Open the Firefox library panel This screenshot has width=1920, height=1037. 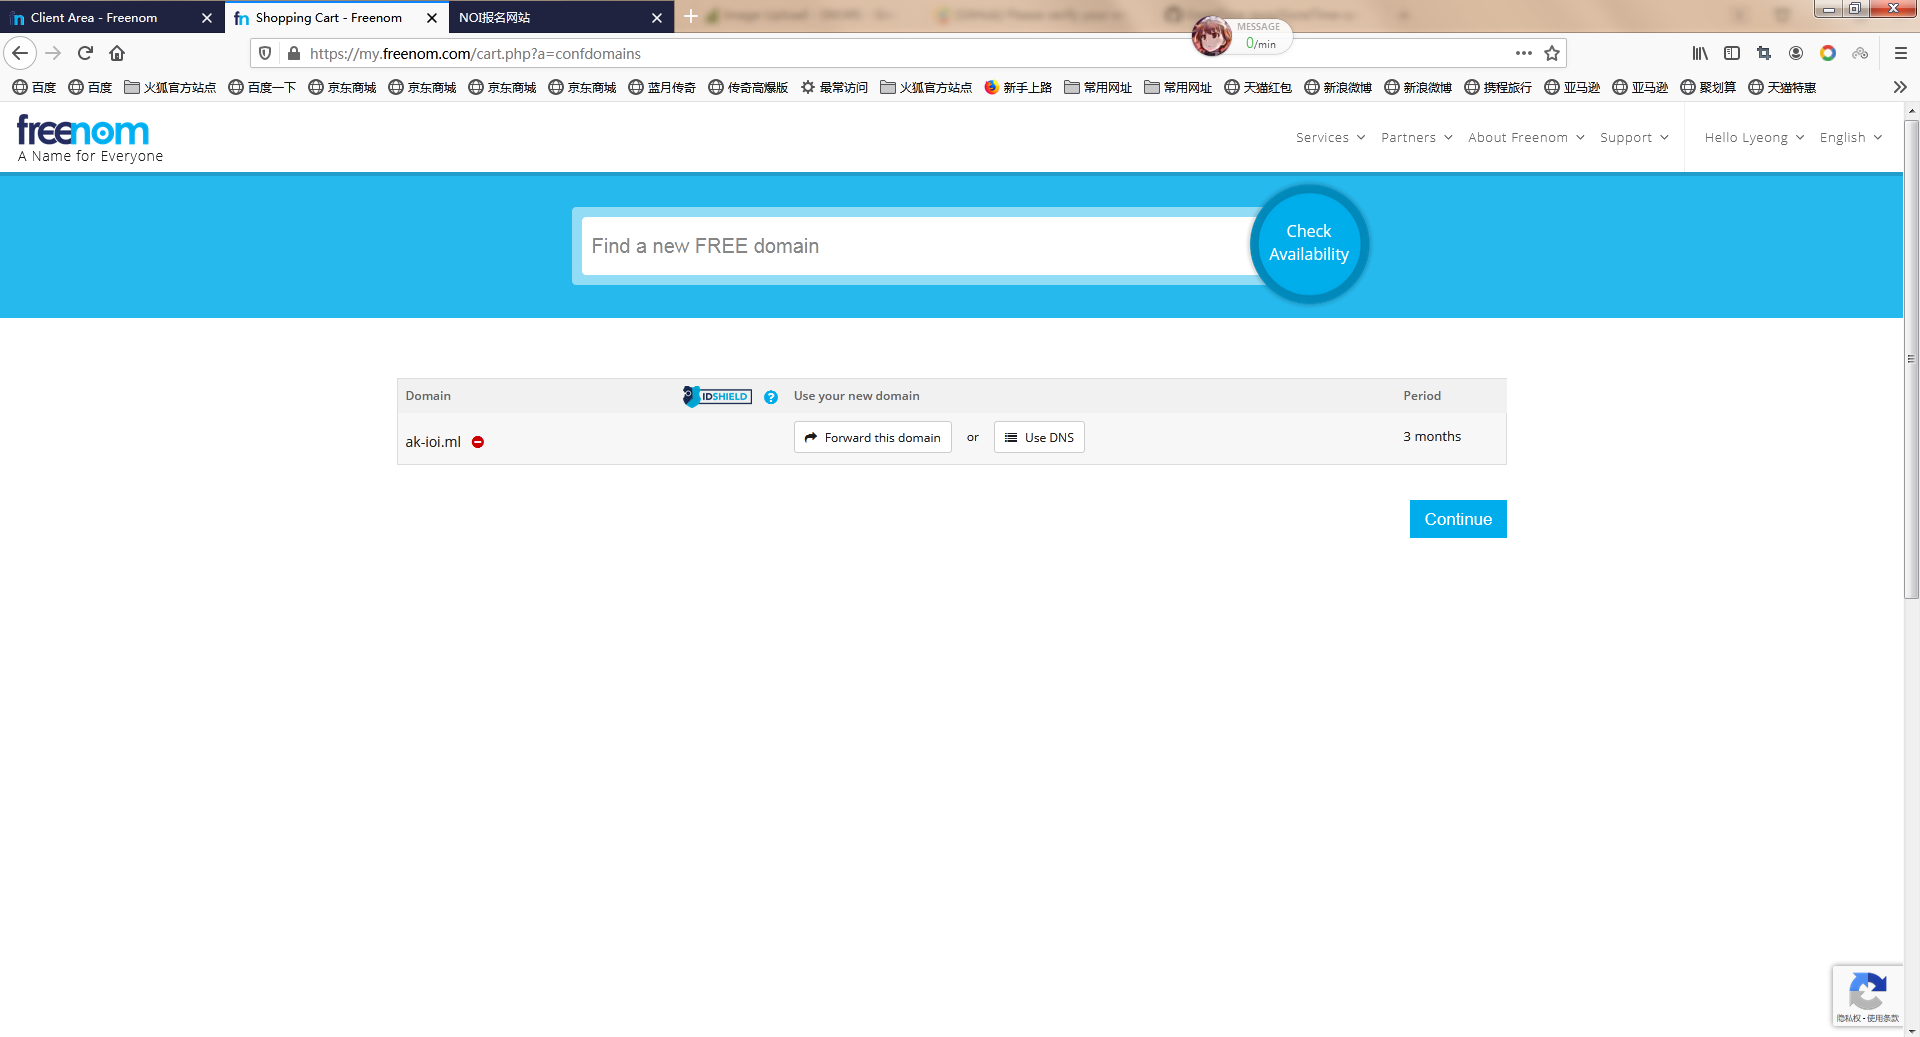1700,53
